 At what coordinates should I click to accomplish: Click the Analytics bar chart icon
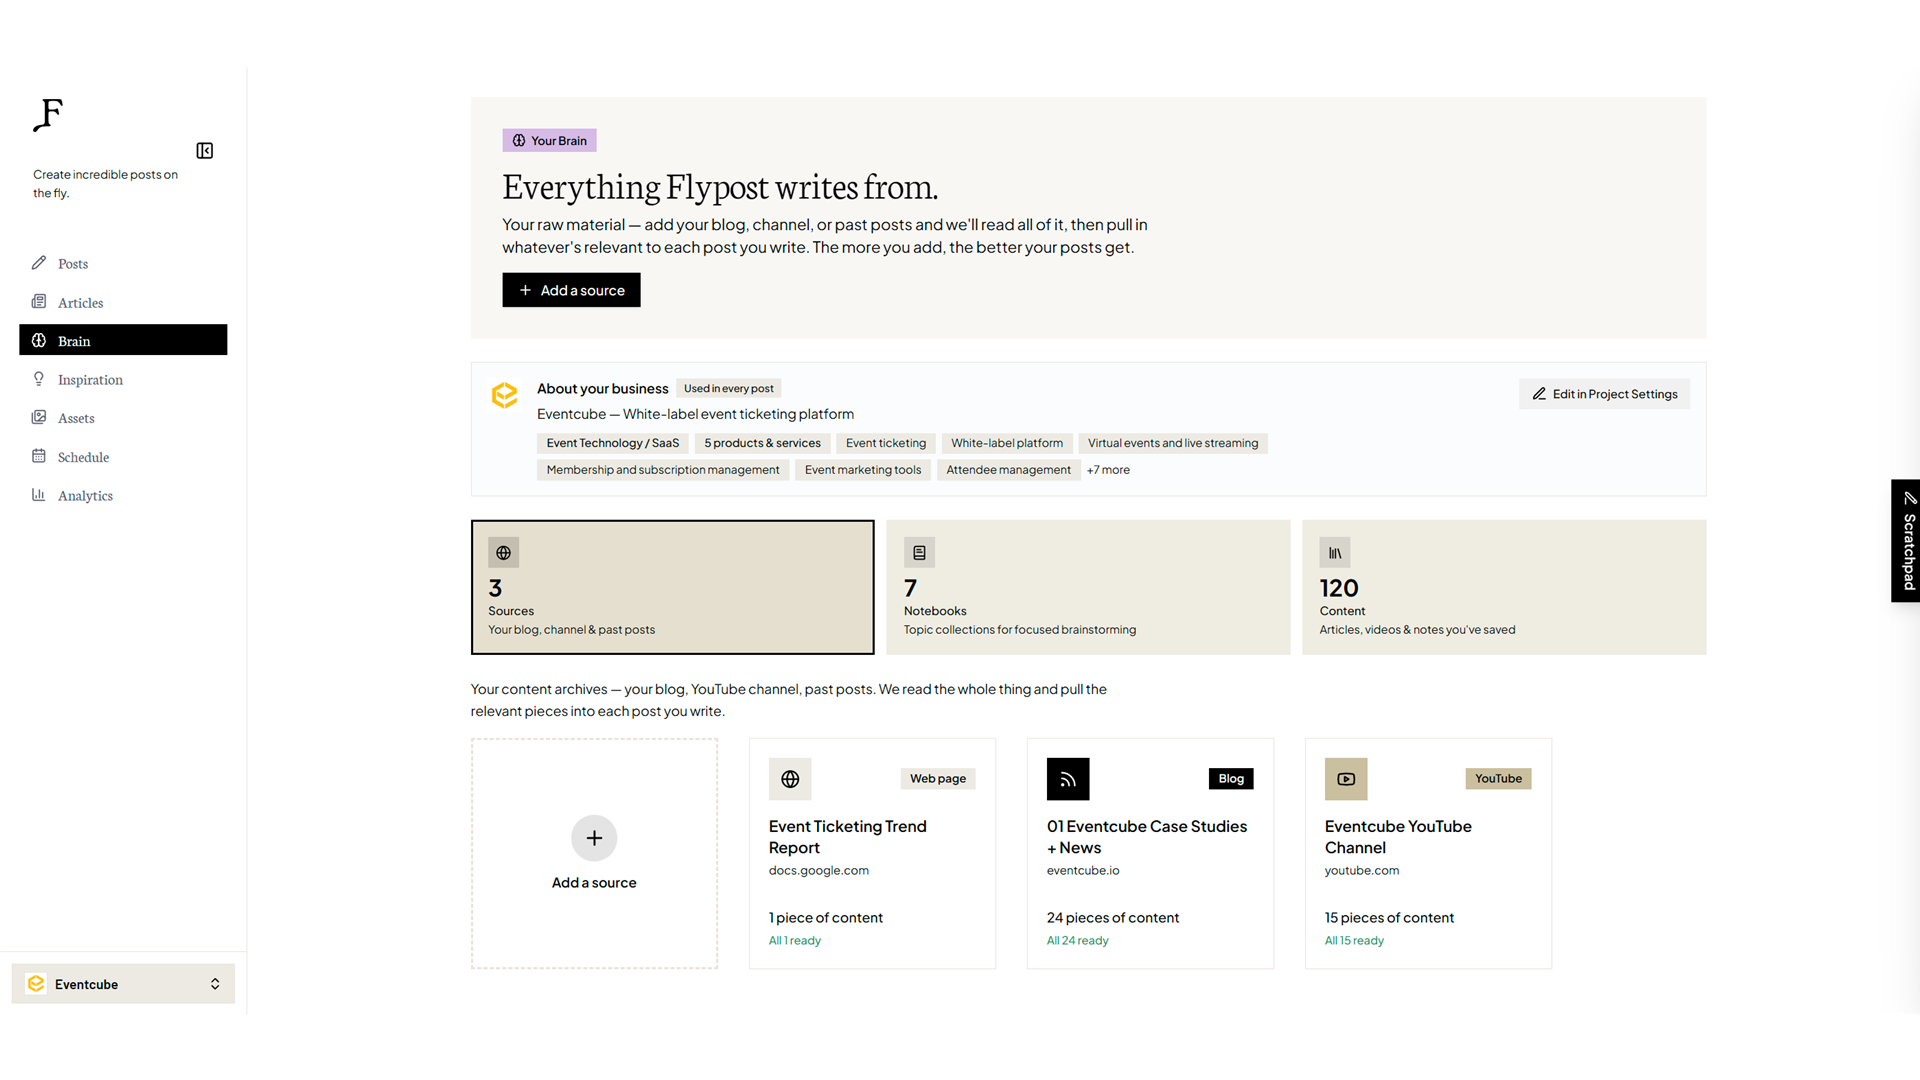pyautogui.click(x=39, y=495)
